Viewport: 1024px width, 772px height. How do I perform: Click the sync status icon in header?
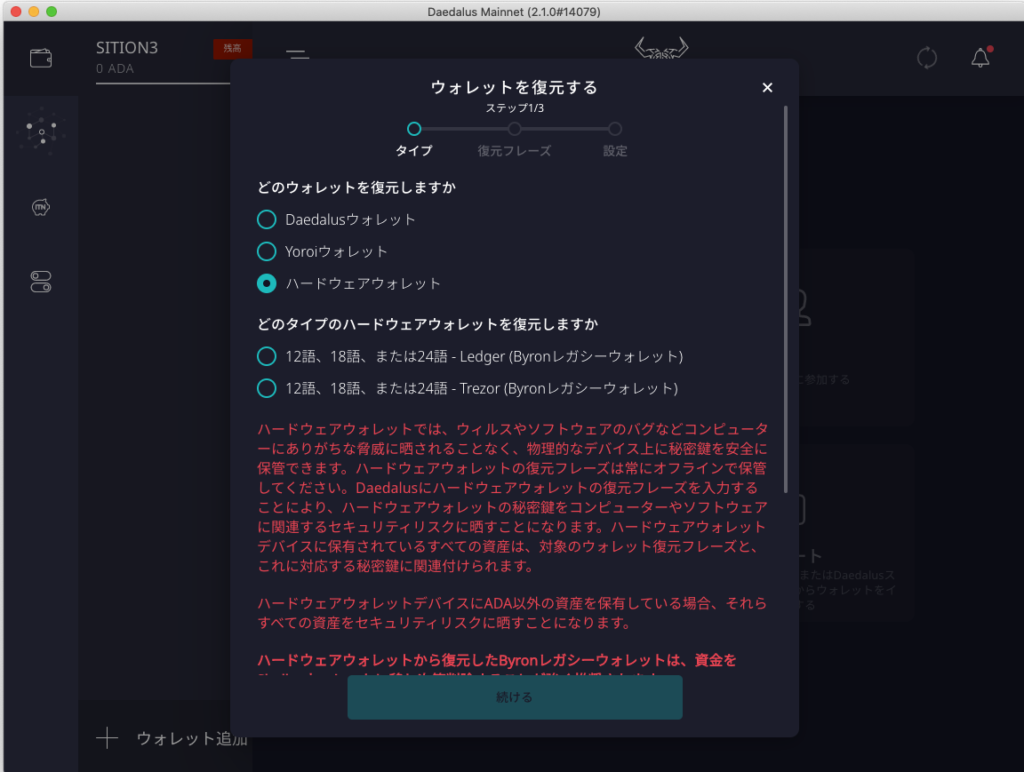pyautogui.click(x=927, y=58)
